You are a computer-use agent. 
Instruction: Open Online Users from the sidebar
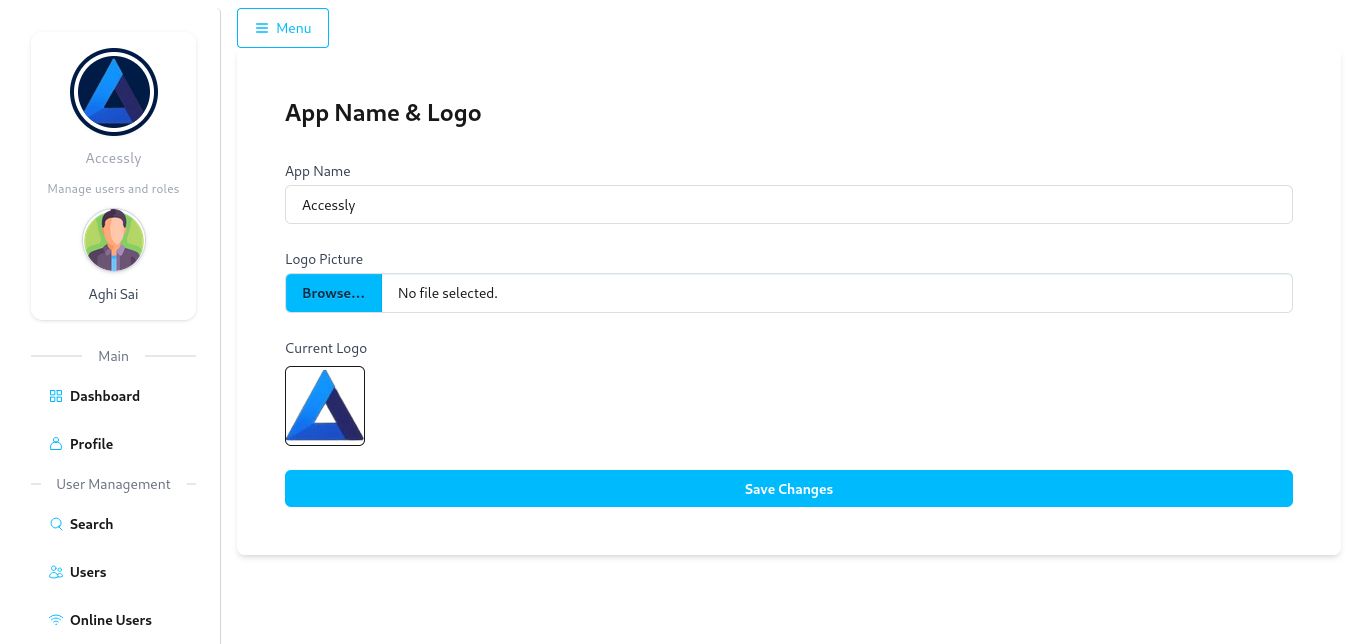111,620
